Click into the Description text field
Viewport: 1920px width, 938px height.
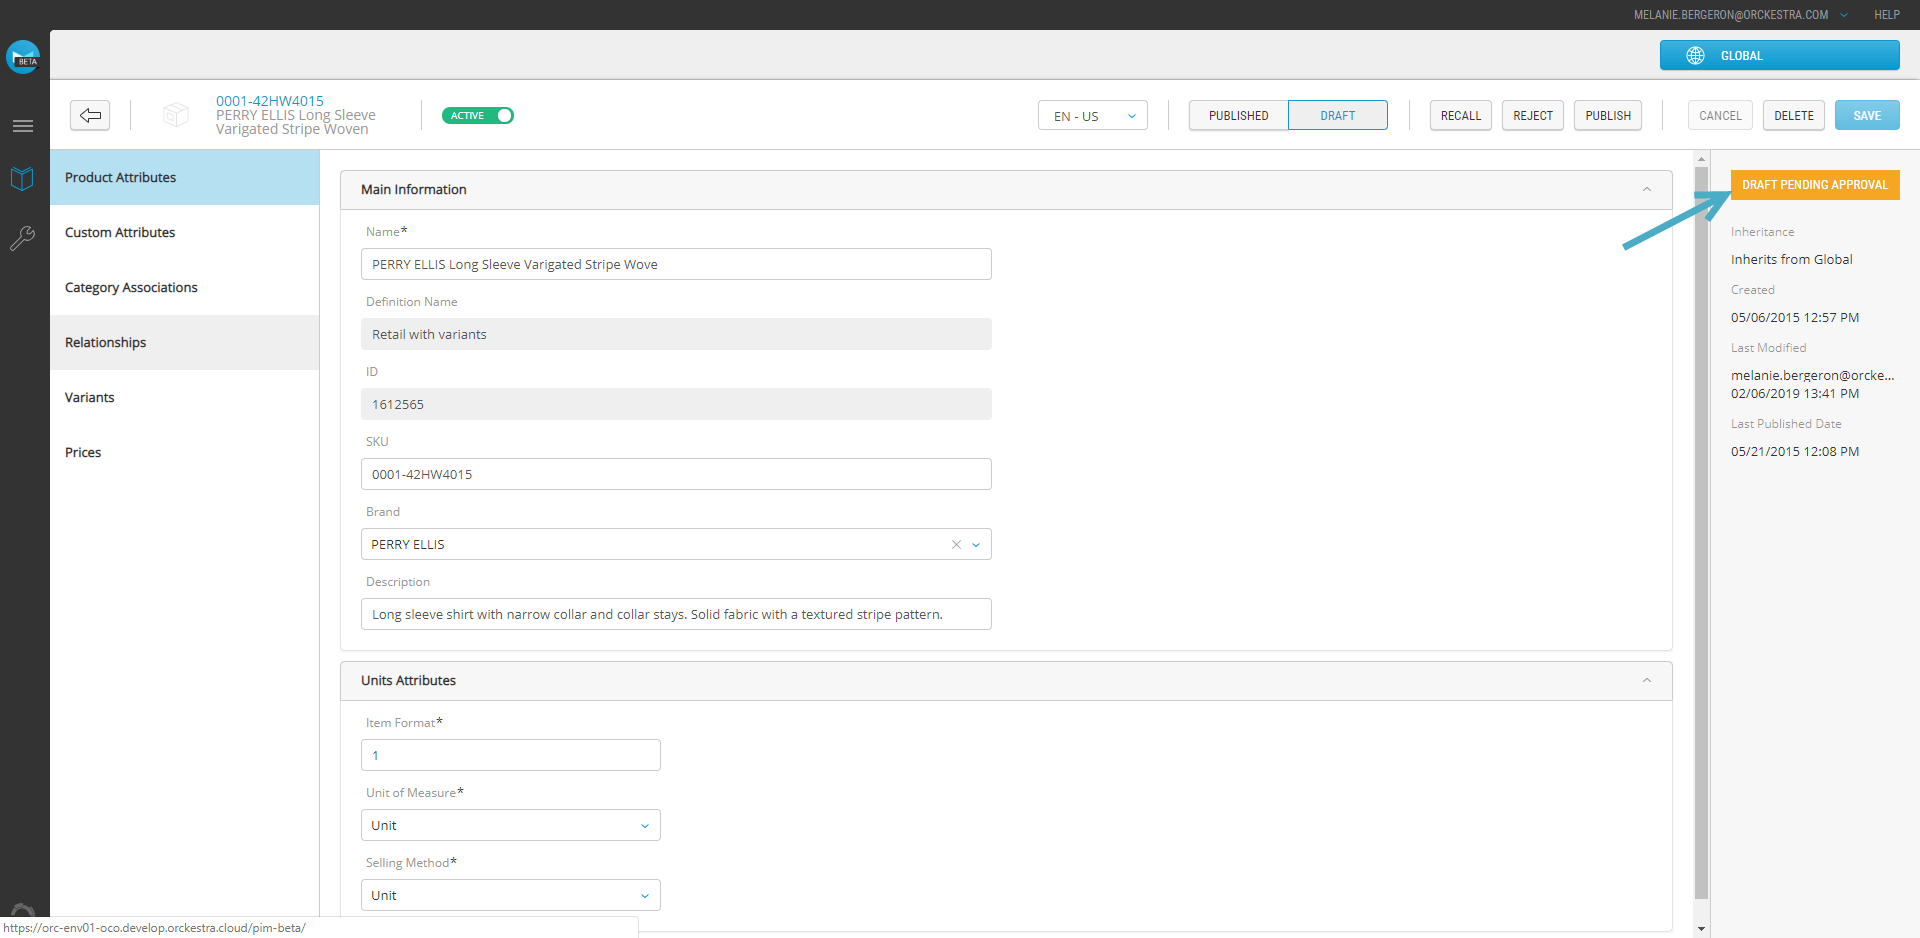(x=676, y=615)
